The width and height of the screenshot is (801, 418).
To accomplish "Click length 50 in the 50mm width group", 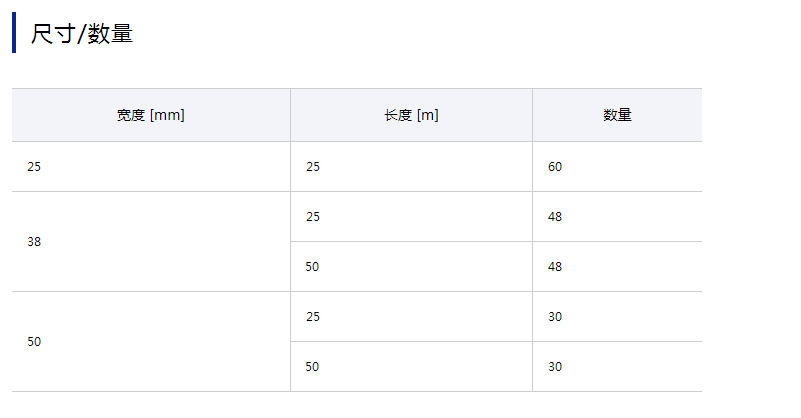I will [x=313, y=367].
